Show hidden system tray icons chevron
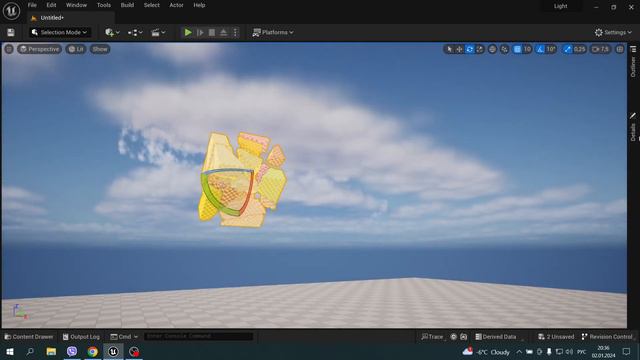The image size is (640, 360). [519, 351]
